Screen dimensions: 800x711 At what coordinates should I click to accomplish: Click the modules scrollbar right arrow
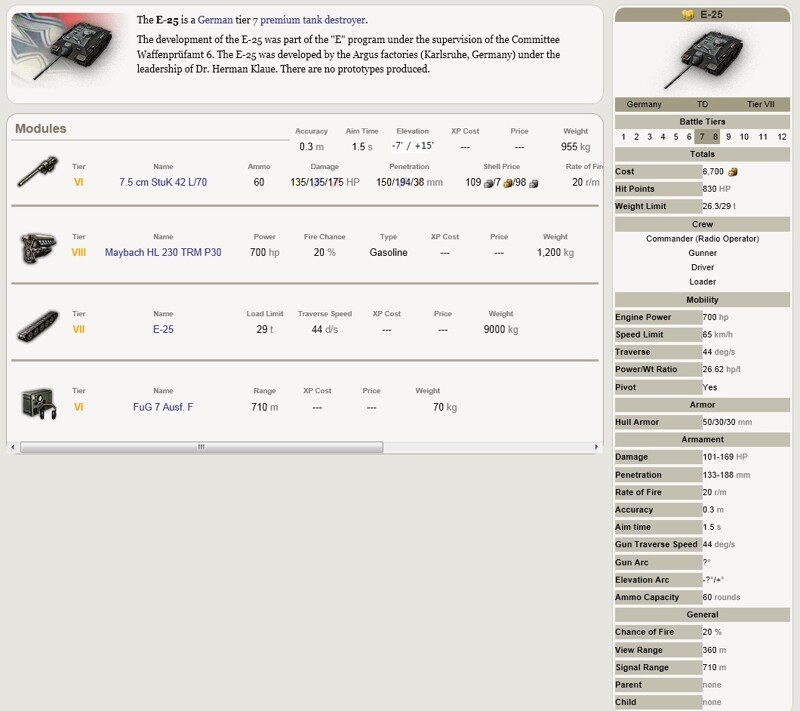click(x=596, y=447)
